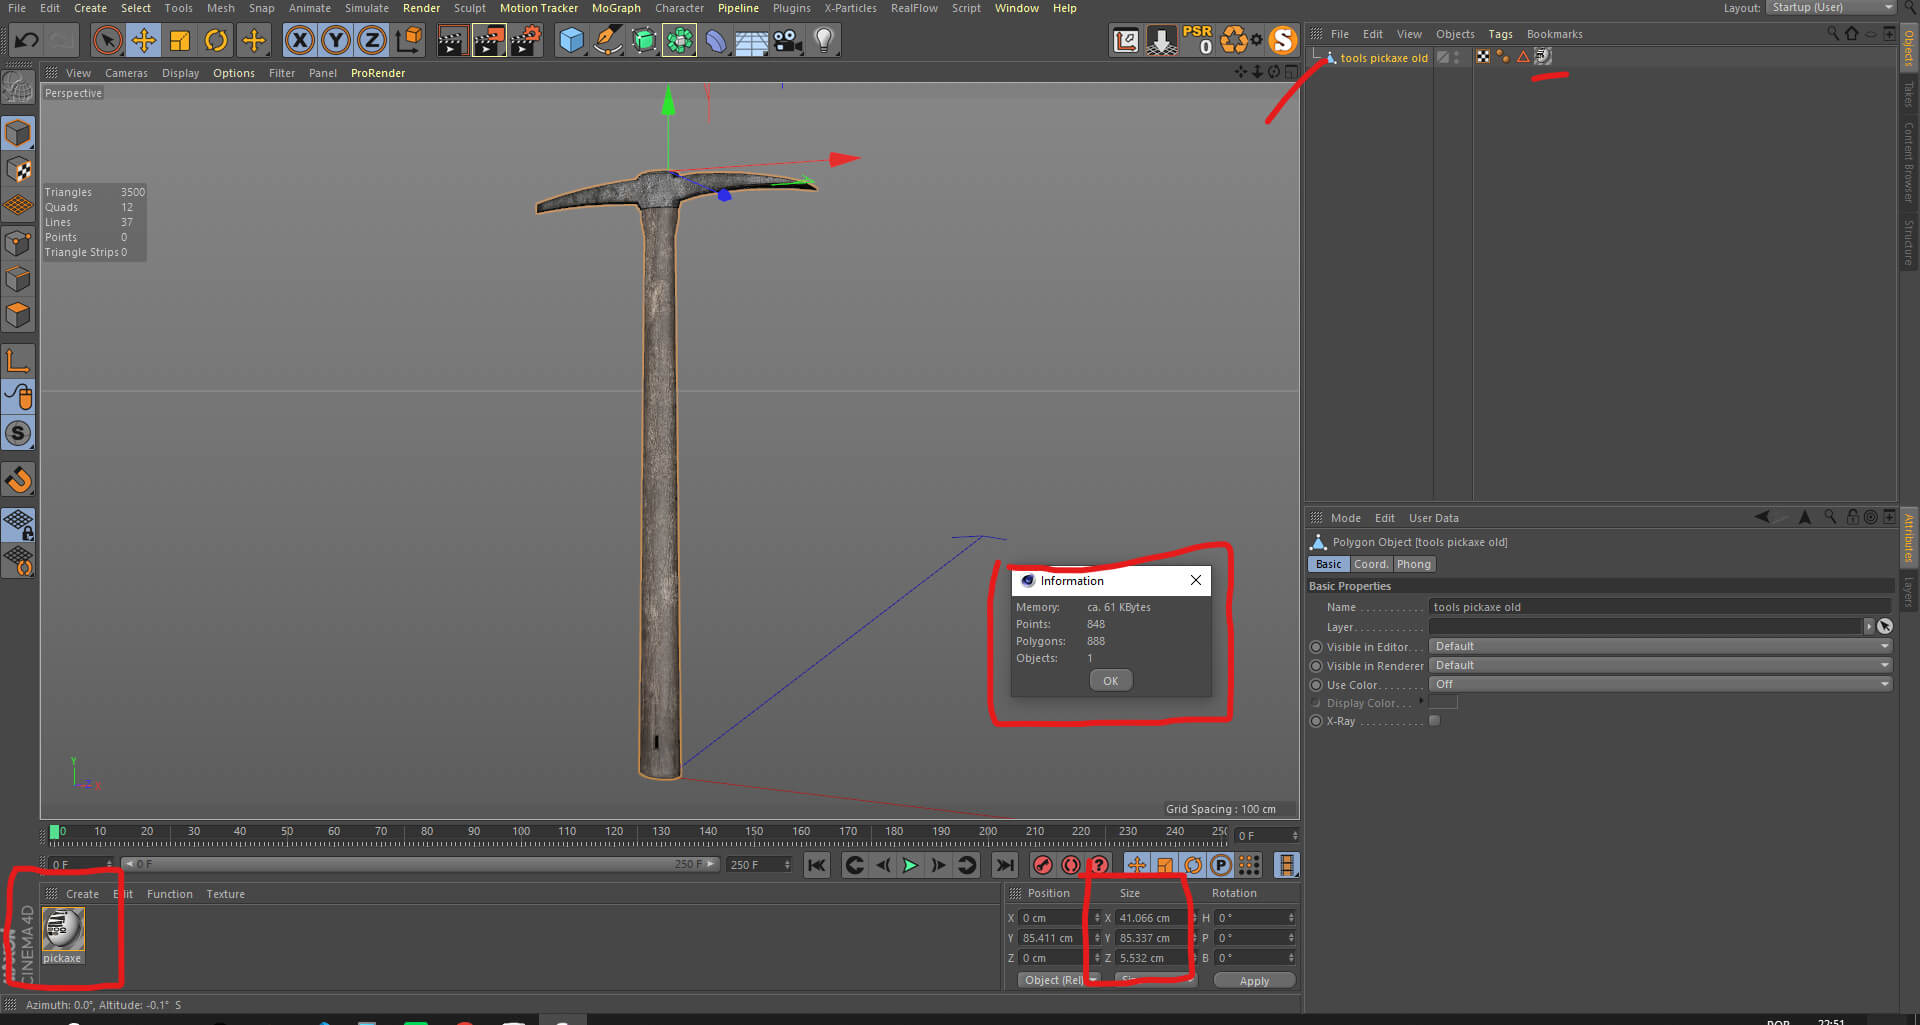Image resolution: width=1920 pixels, height=1025 pixels.
Task: Open the Subdivision Surface generator icon
Action: point(644,41)
